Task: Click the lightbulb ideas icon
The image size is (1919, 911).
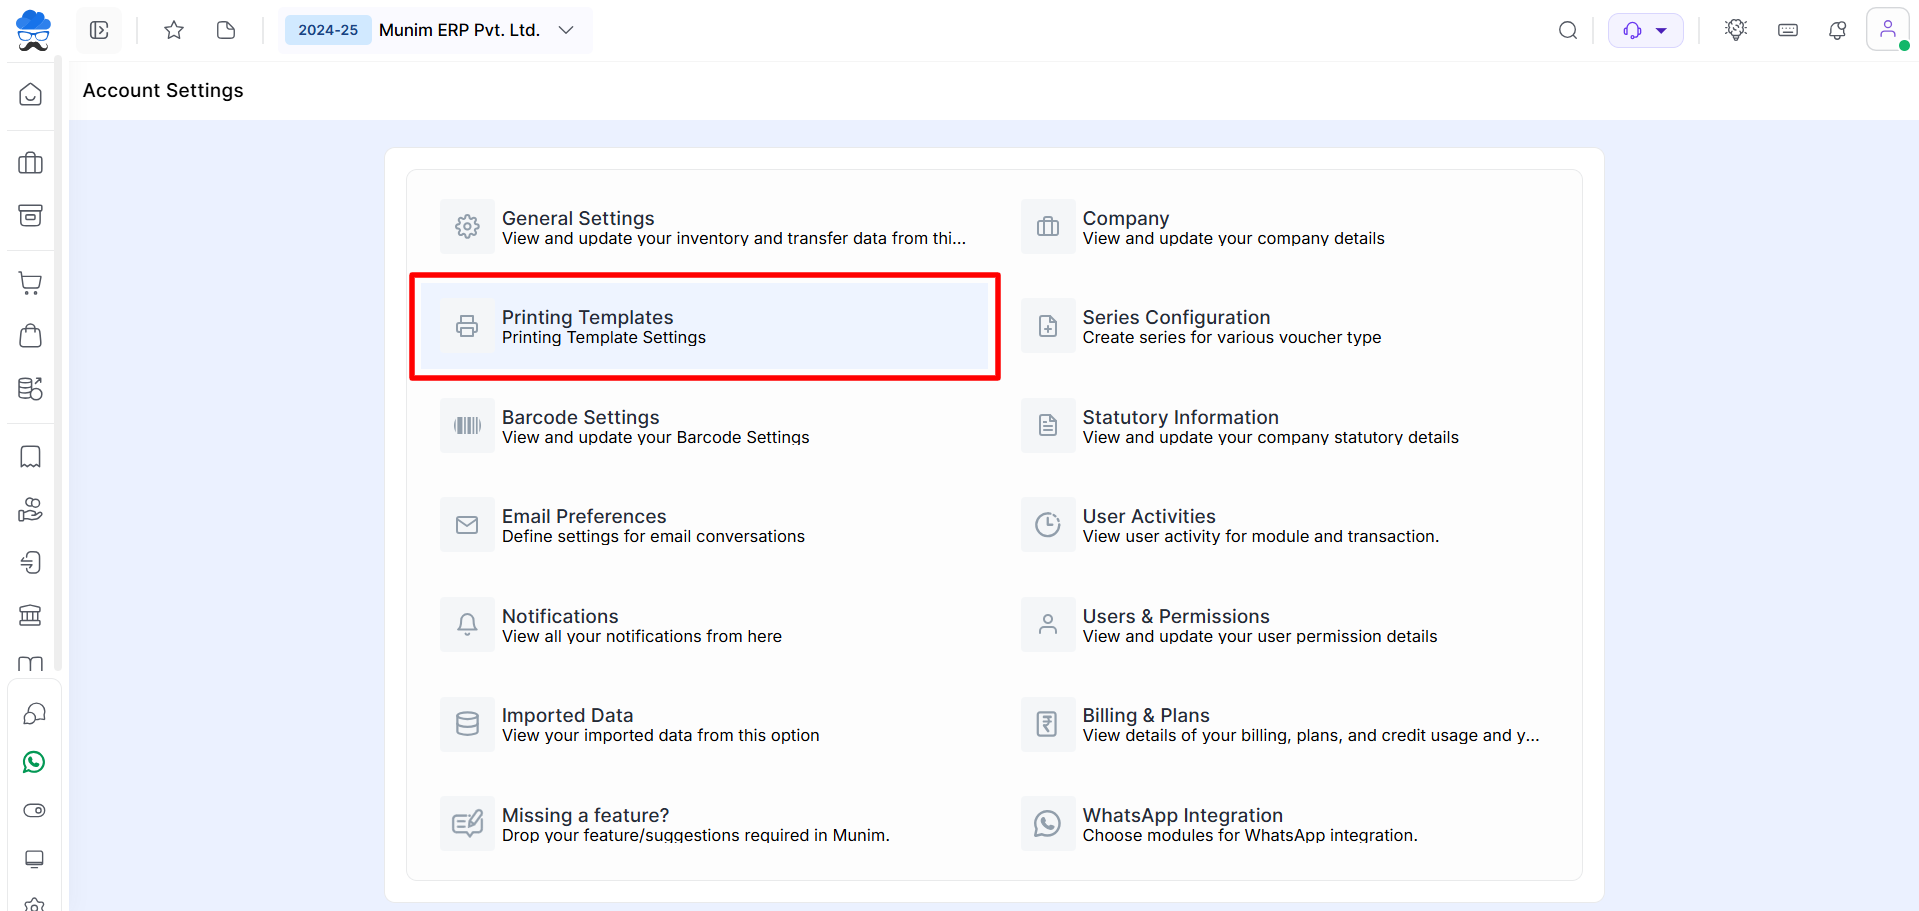Action: (x=1735, y=30)
